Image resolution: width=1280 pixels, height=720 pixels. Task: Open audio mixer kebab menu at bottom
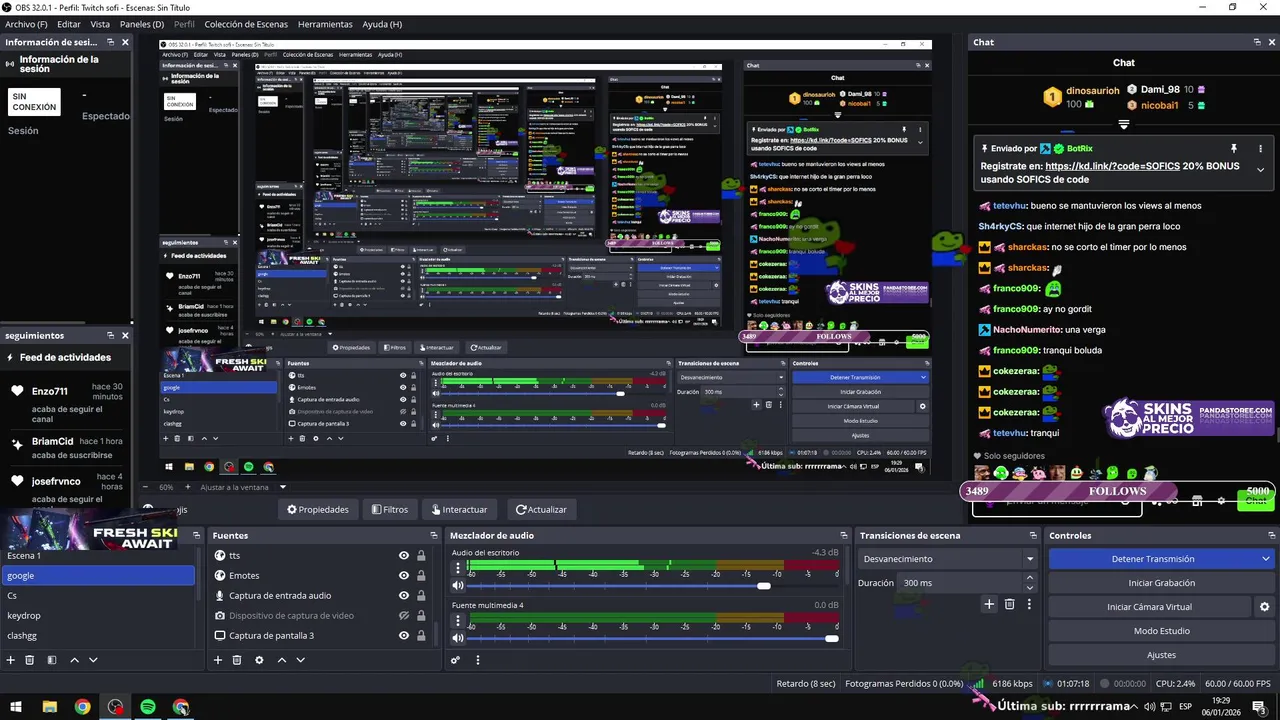pyautogui.click(x=478, y=660)
